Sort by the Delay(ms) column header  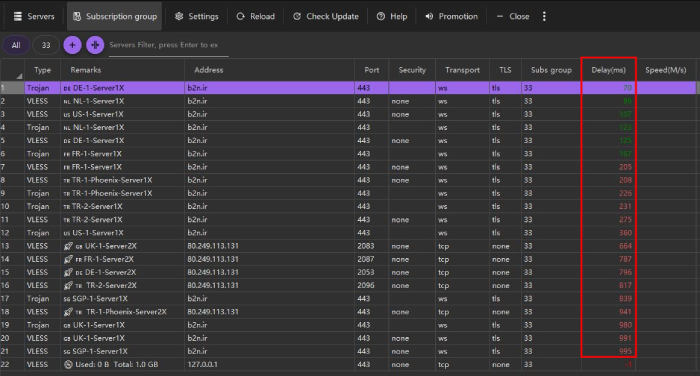click(x=608, y=70)
